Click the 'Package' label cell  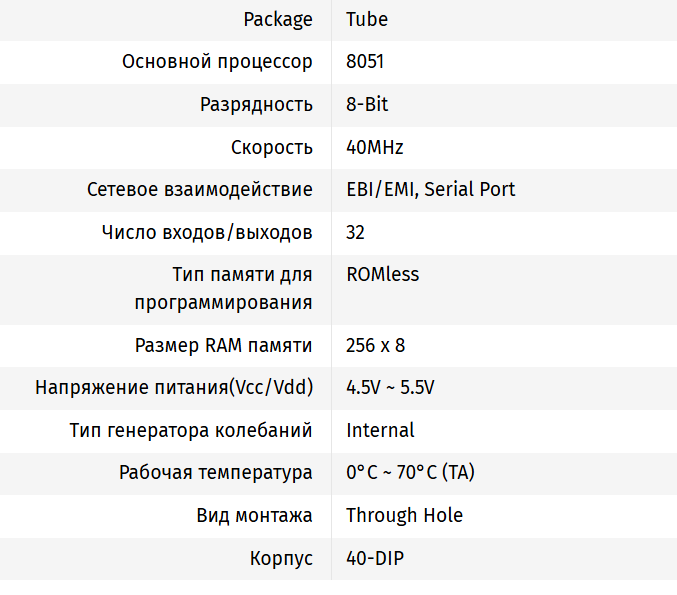[278, 19]
